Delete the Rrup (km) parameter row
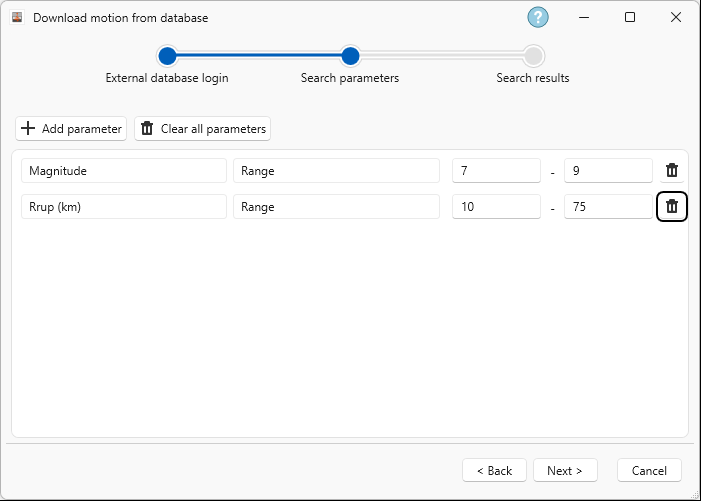The width and height of the screenshot is (701, 501). tap(671, 206)
